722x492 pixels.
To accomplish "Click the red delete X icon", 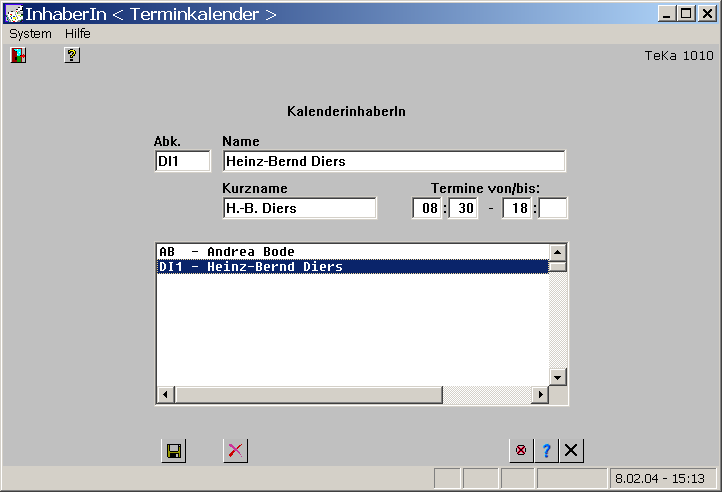I will click(235, 451).
